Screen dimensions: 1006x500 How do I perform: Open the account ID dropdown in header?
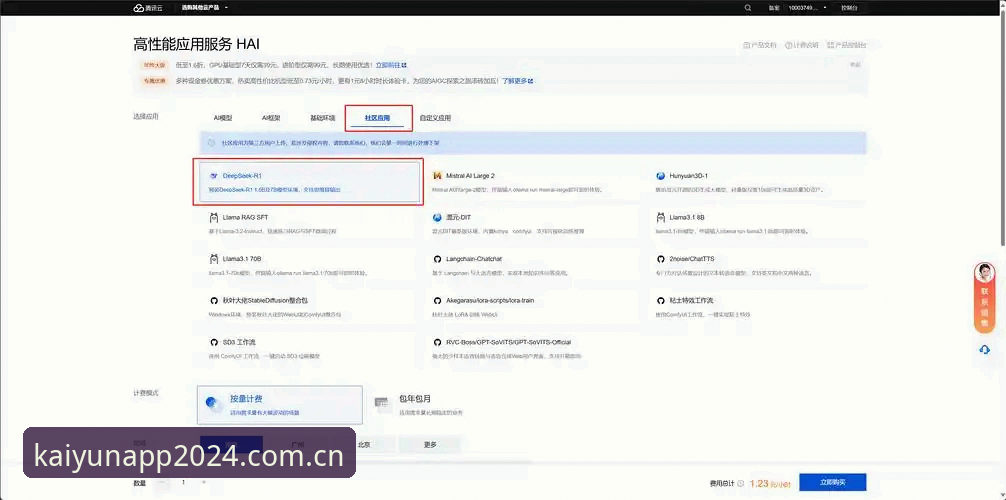pyautogui.click(x=807, y=8)
